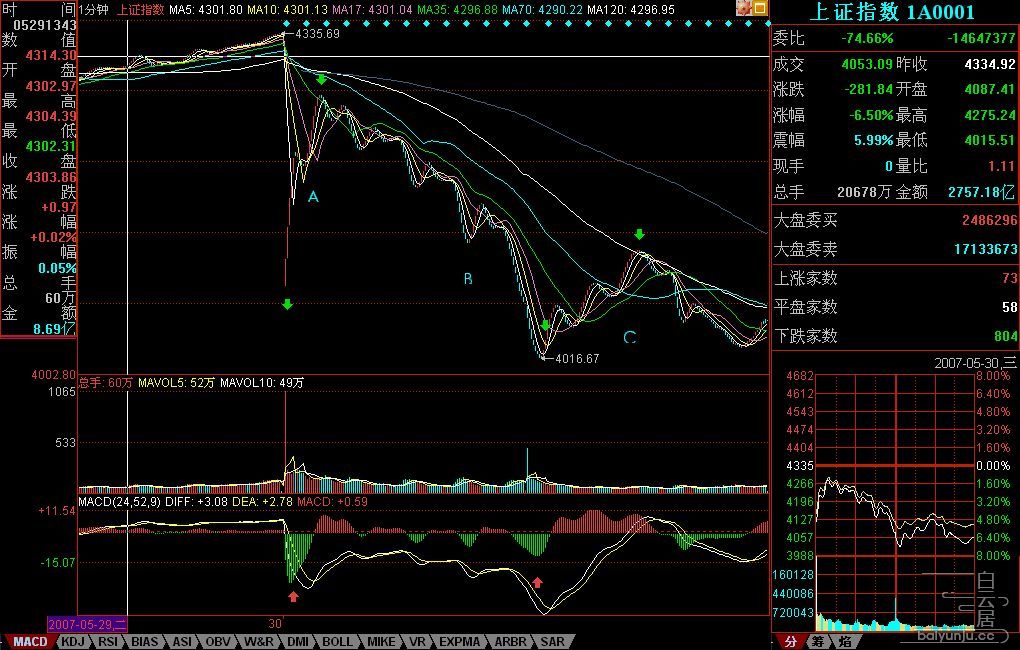Click the 1分钟 period label
Image resolution: width=1020 pixels, height=650 pixels.
pyautogui.click(x=94, y=10)
